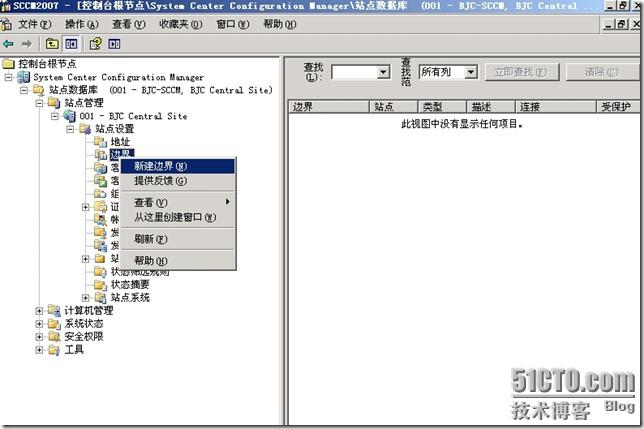Select the 状态摘要 tree item

coord(130,284)
